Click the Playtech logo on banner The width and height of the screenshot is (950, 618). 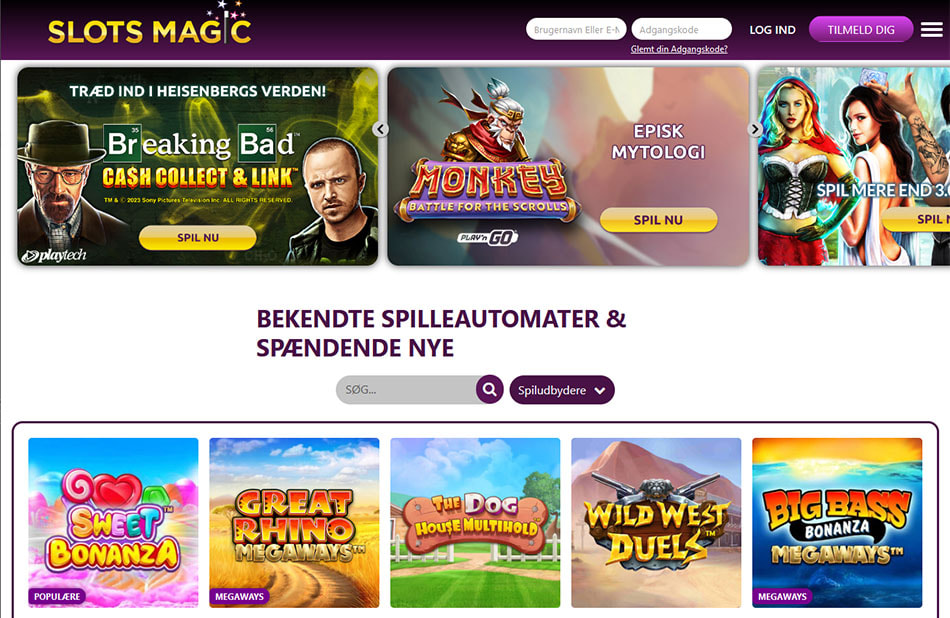(54, 256)
